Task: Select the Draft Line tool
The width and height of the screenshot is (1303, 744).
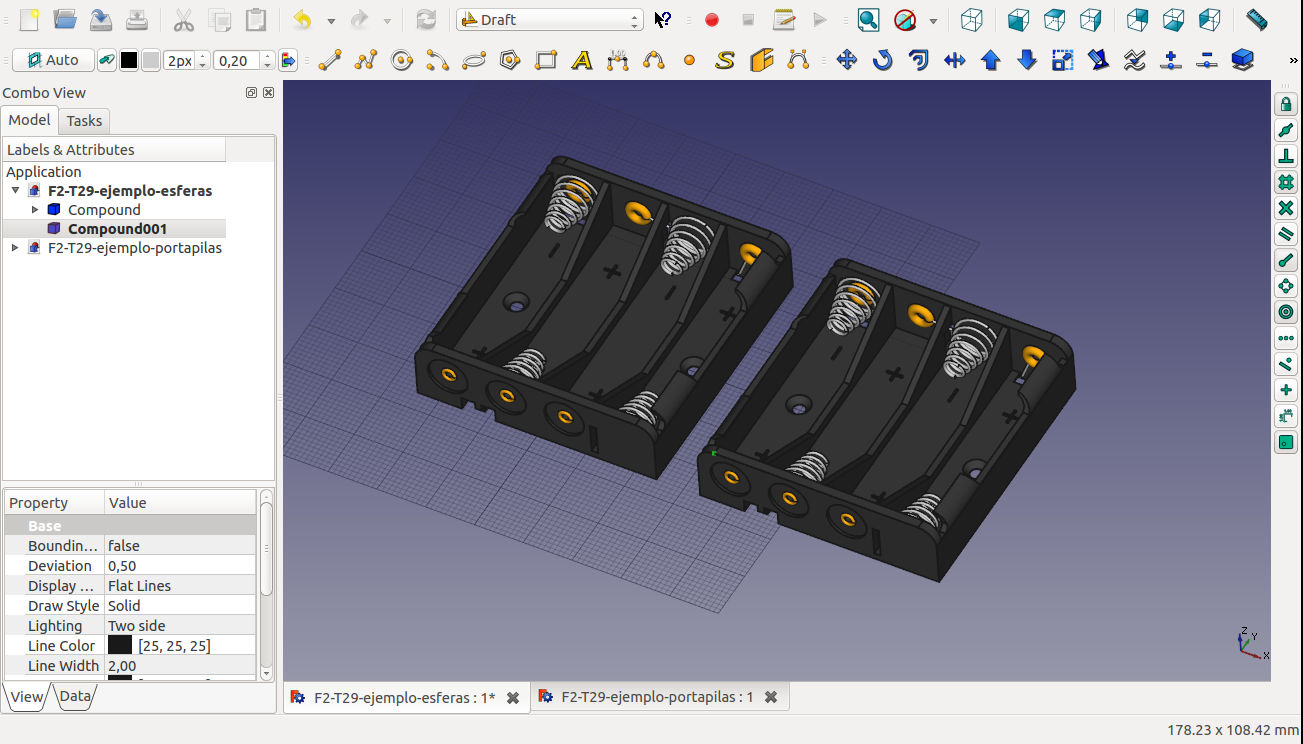Action: click(x=329, y=61)
